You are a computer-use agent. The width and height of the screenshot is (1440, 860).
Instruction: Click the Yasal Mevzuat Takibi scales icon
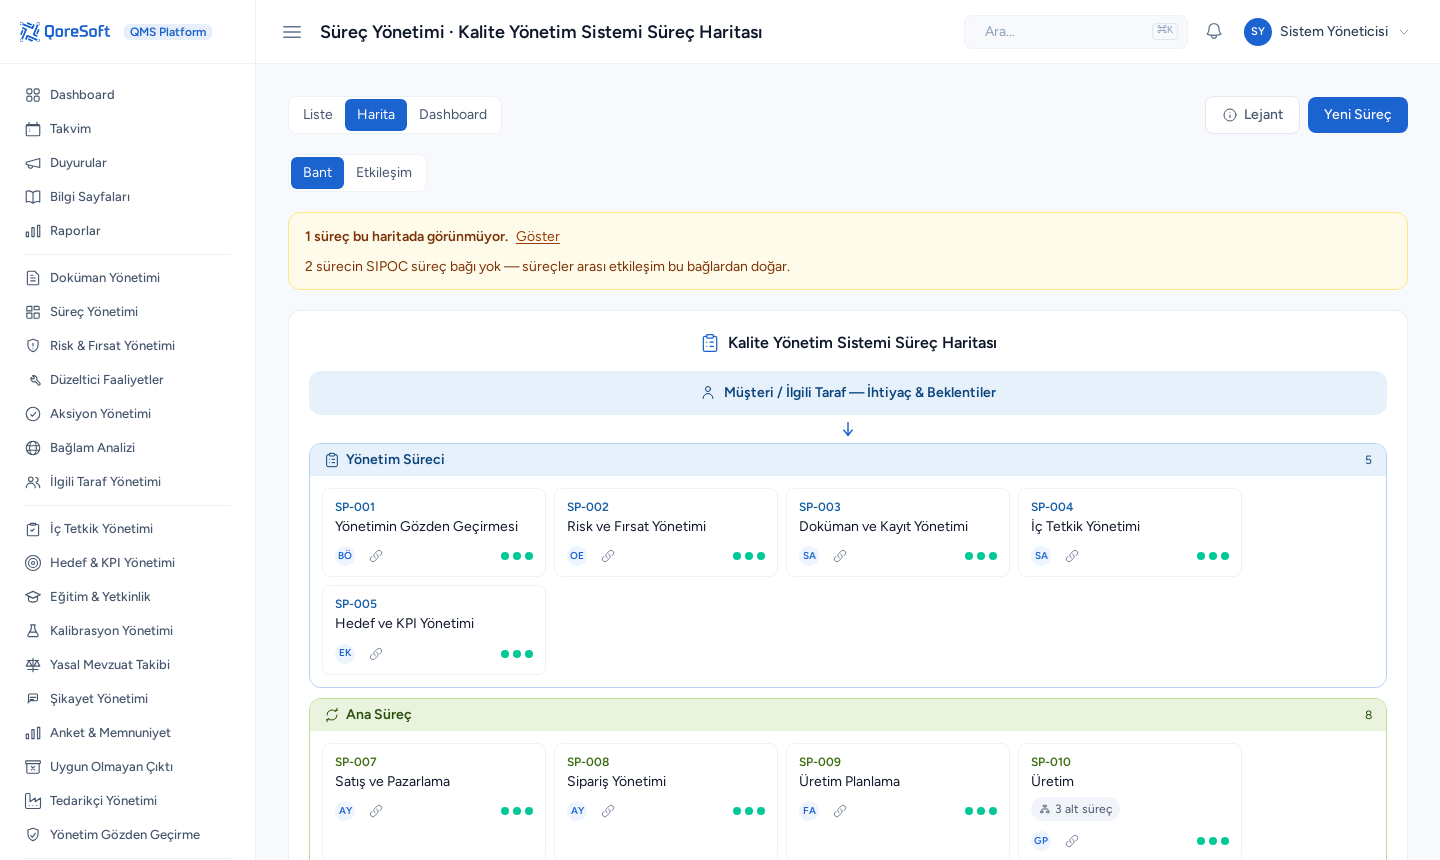33,665
